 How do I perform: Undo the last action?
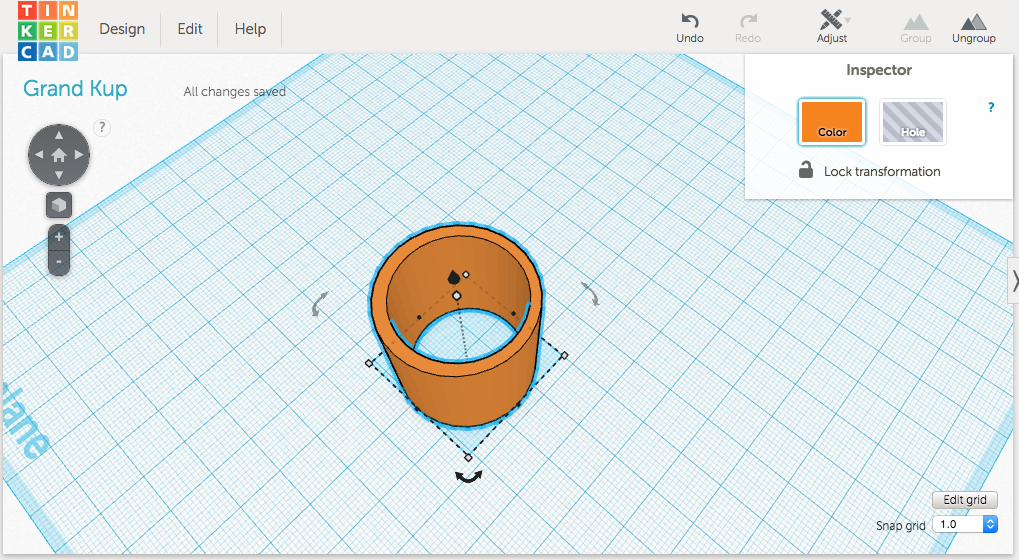(690, 29)
